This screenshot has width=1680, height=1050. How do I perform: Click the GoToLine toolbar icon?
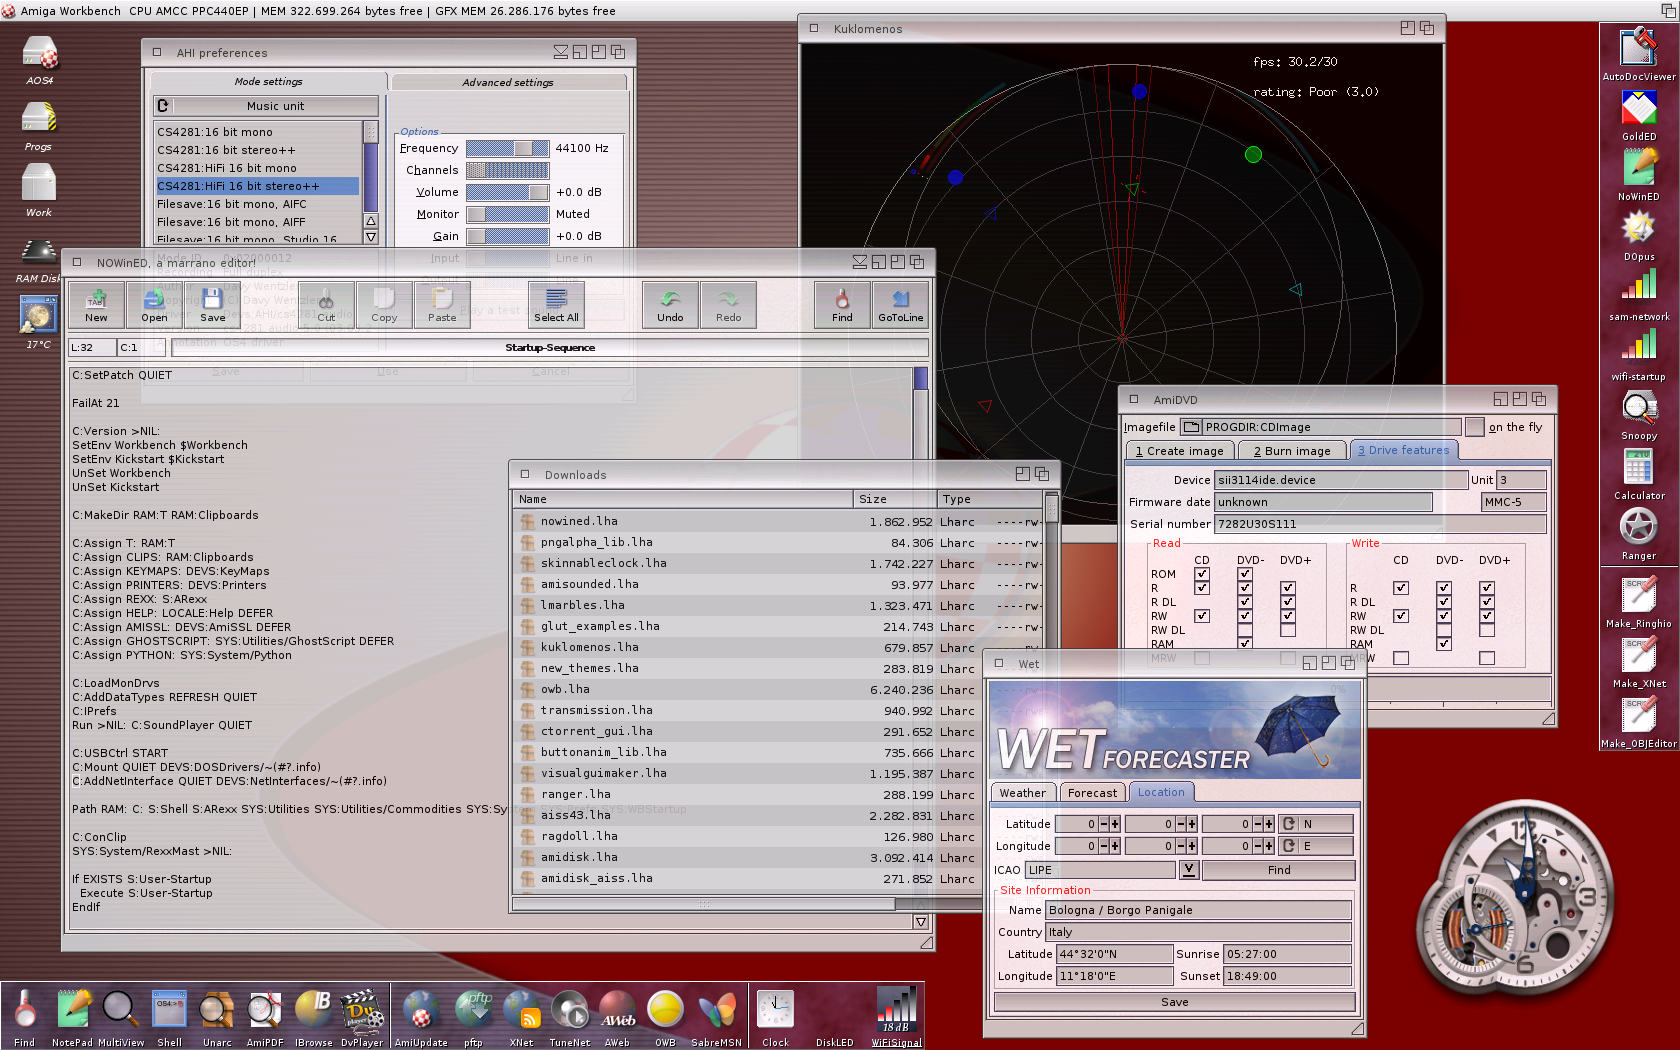900,304
